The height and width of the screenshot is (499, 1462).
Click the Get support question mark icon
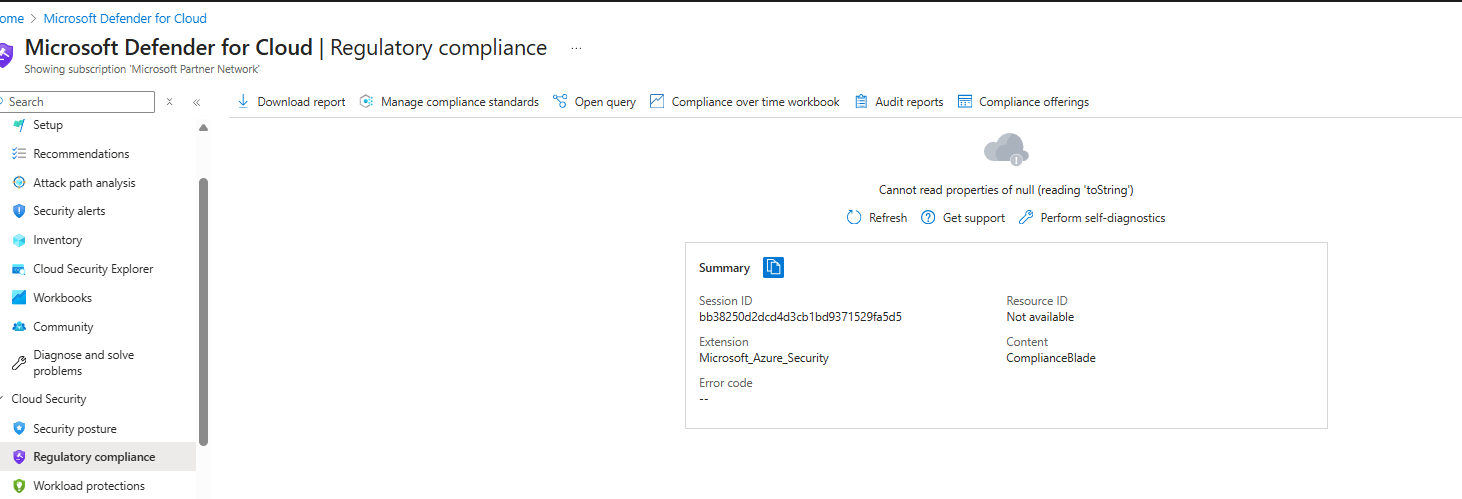coord(928,217)
